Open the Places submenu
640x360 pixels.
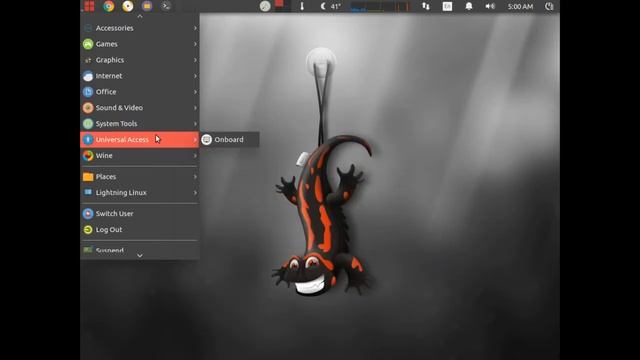[140, 177]
